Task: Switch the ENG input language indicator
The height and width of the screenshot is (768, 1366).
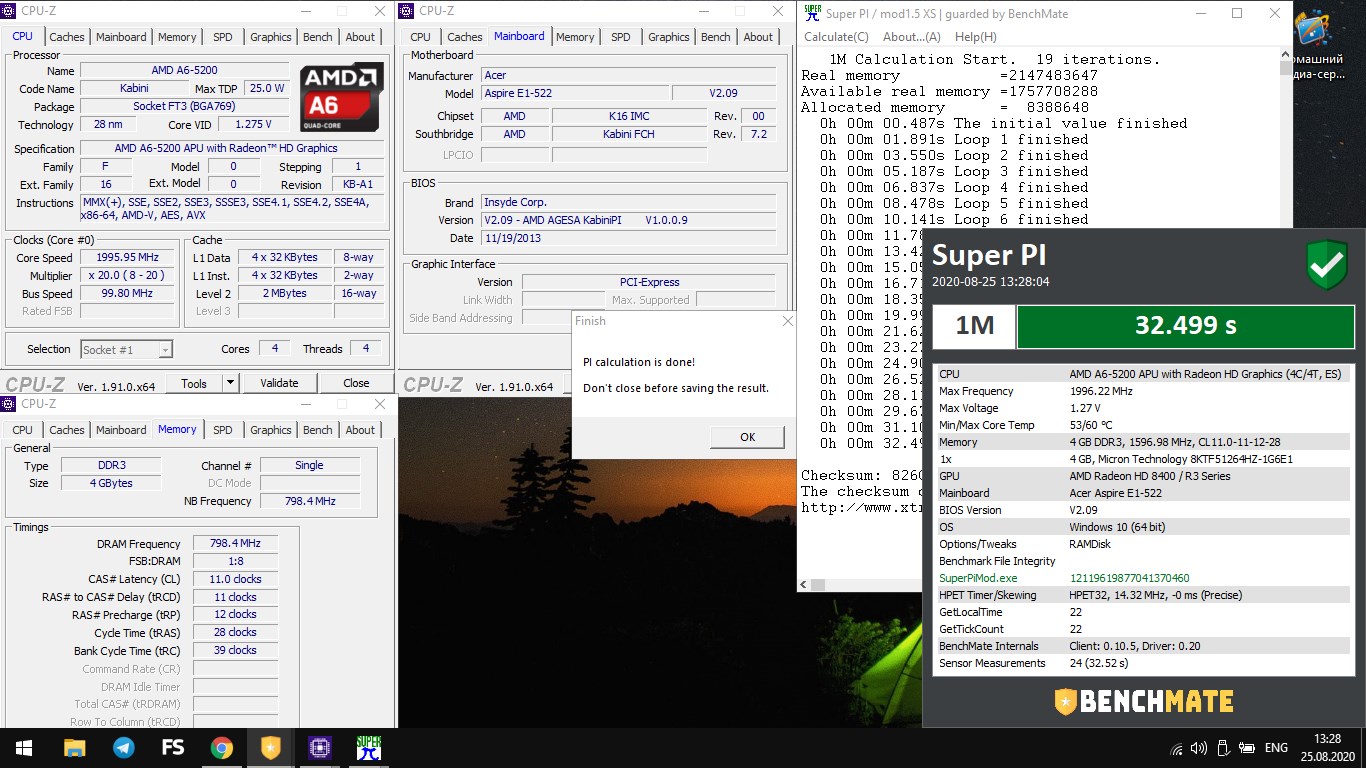Action: (1276, 748)
